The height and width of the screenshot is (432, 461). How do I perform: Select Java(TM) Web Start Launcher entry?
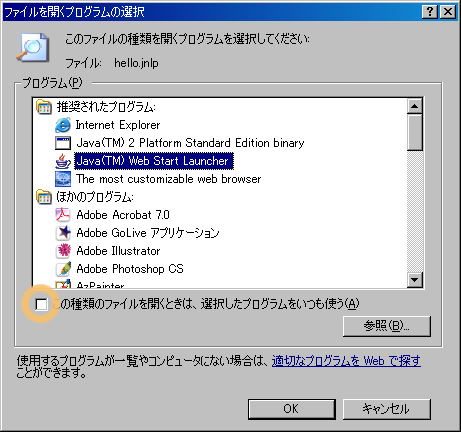click(x=153, y=161)
